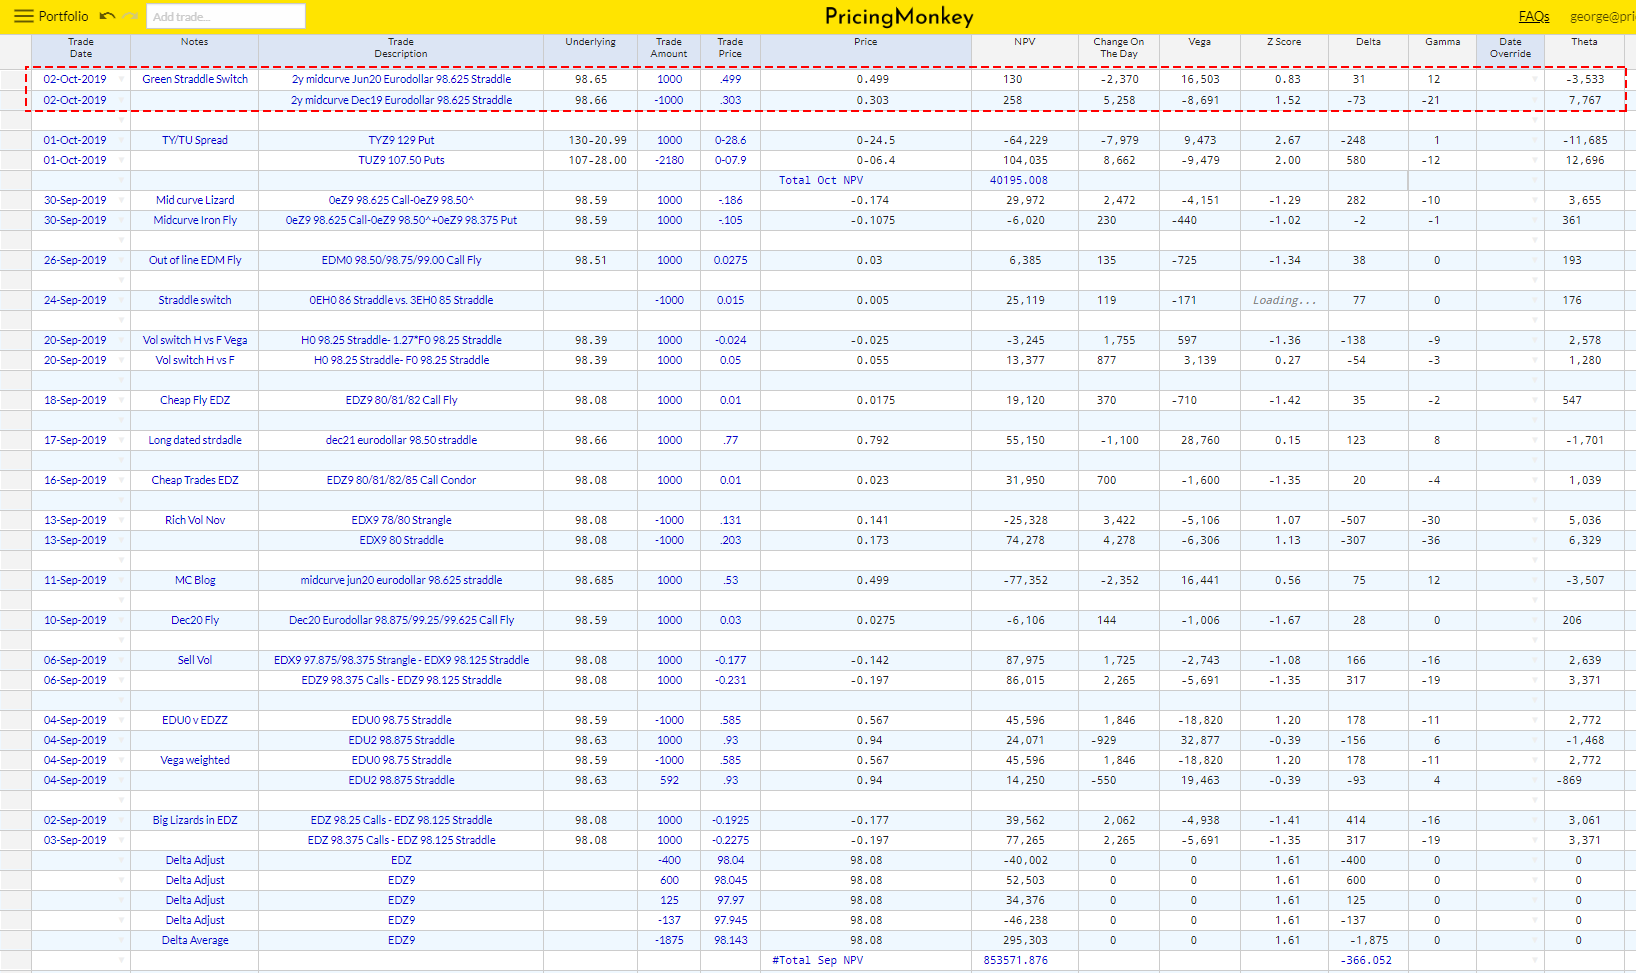Click the Dec20 Fly note cell
This screenshot has width=1636, height=973.
[195, 620]
